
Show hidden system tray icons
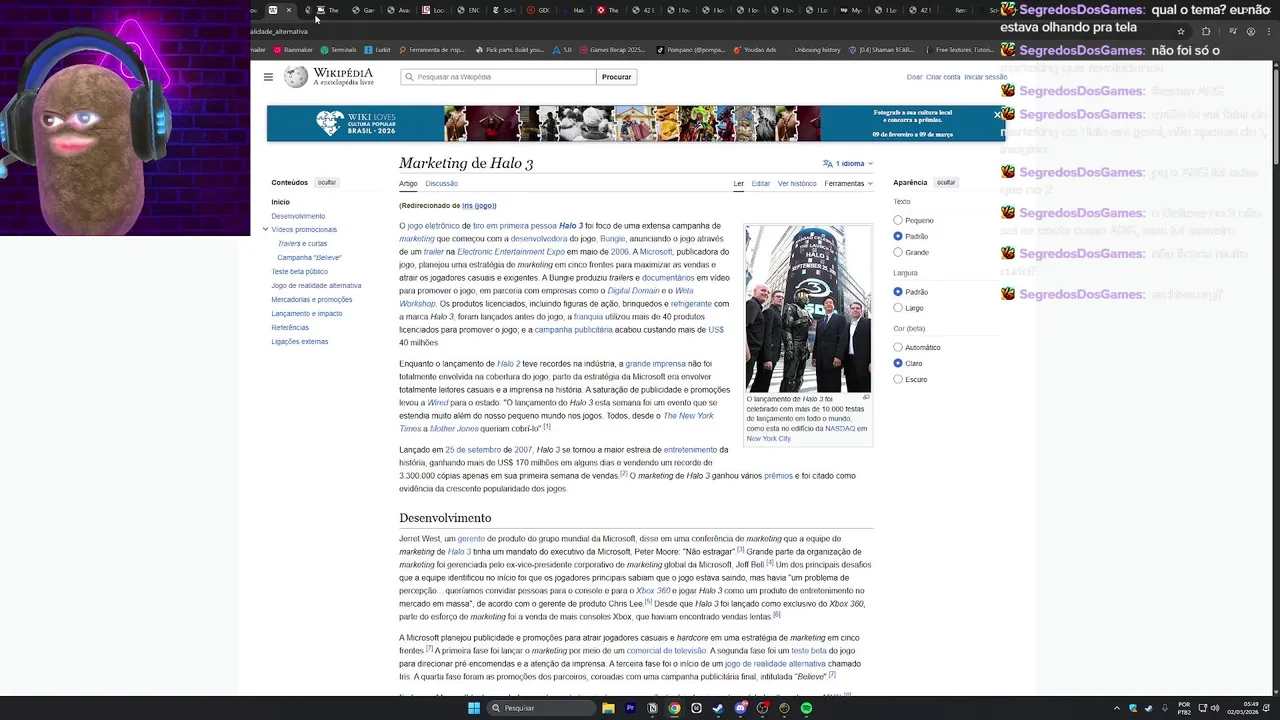(x=1116, y=708)
